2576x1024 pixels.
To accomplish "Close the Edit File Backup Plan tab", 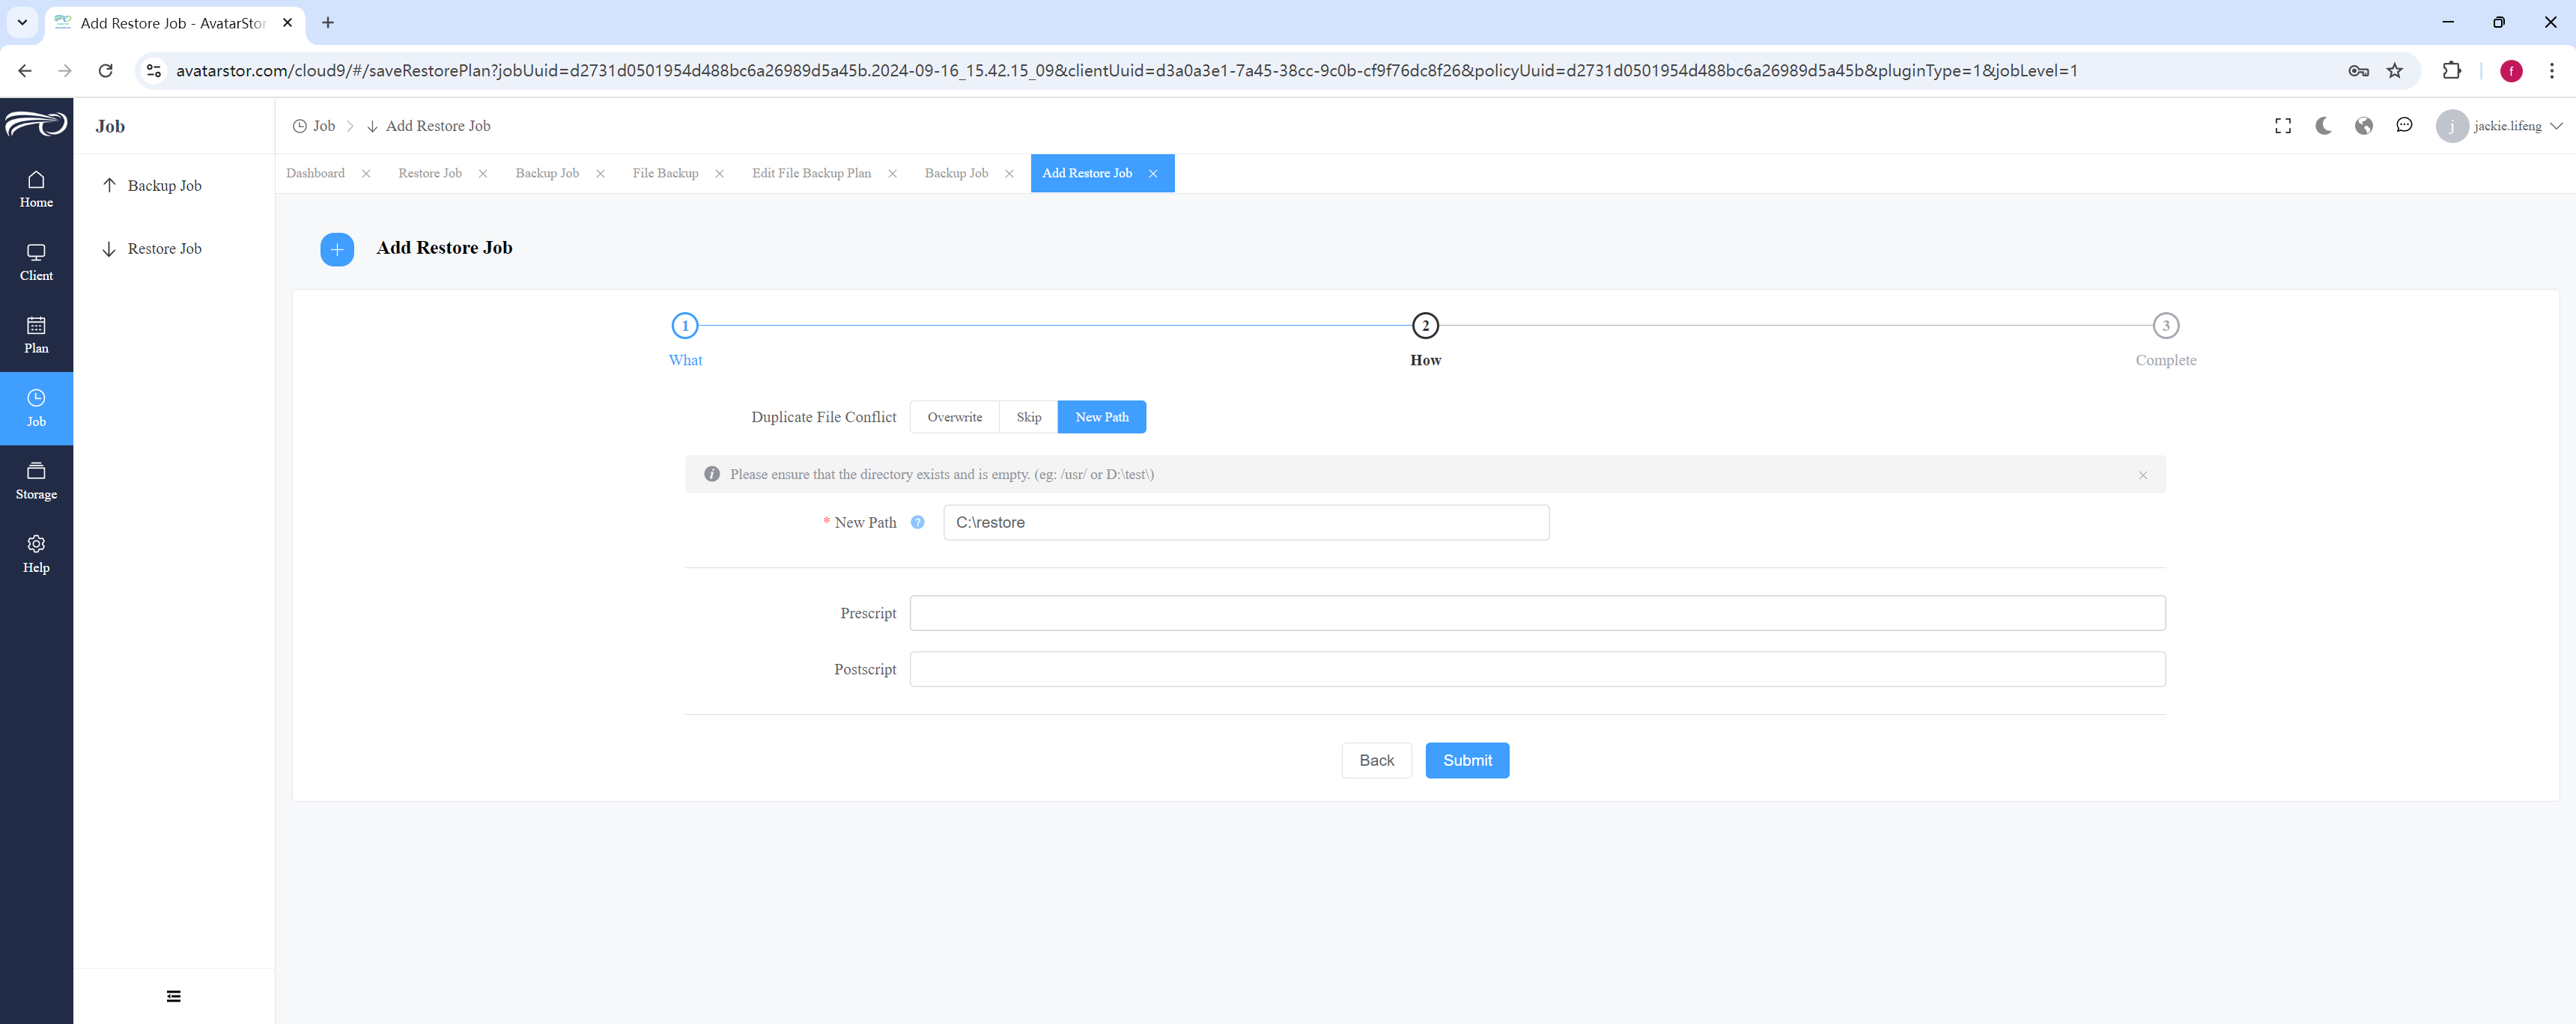I will point(892,174).
